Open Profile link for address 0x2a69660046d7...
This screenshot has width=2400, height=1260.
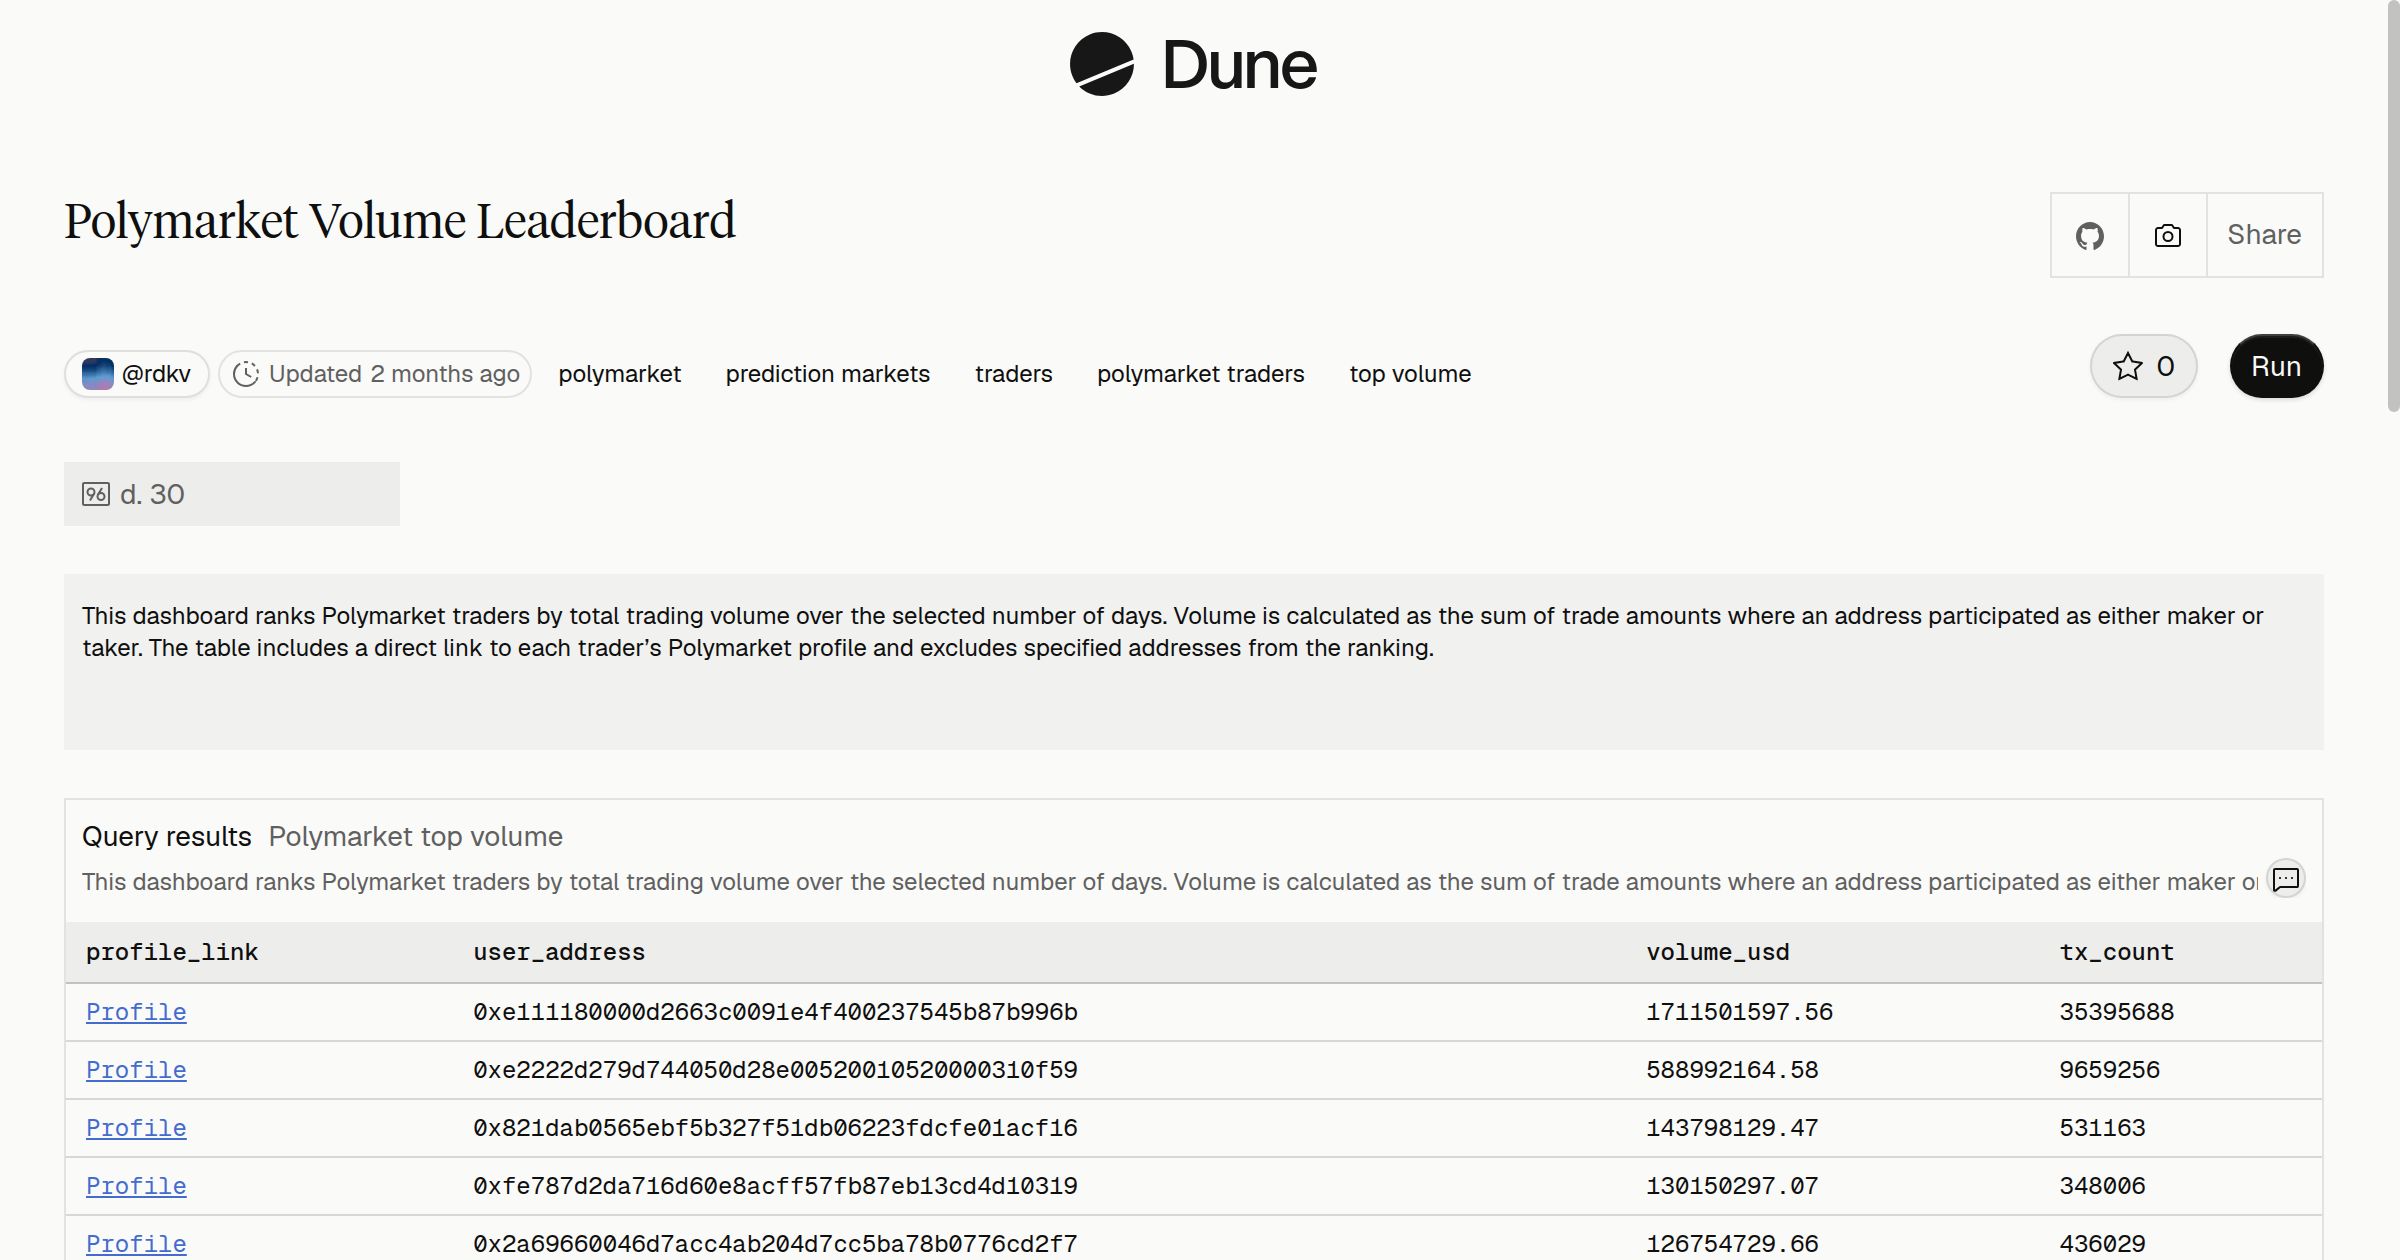coord(136,1244)
